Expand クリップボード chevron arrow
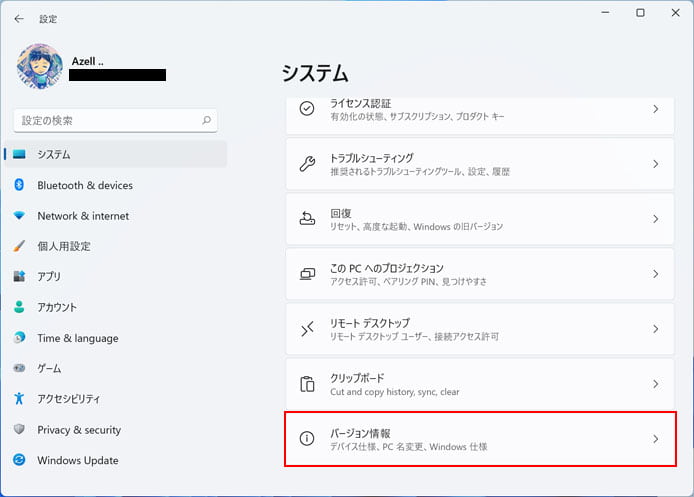This screenshot has height=497, width=694. [655, 384]
